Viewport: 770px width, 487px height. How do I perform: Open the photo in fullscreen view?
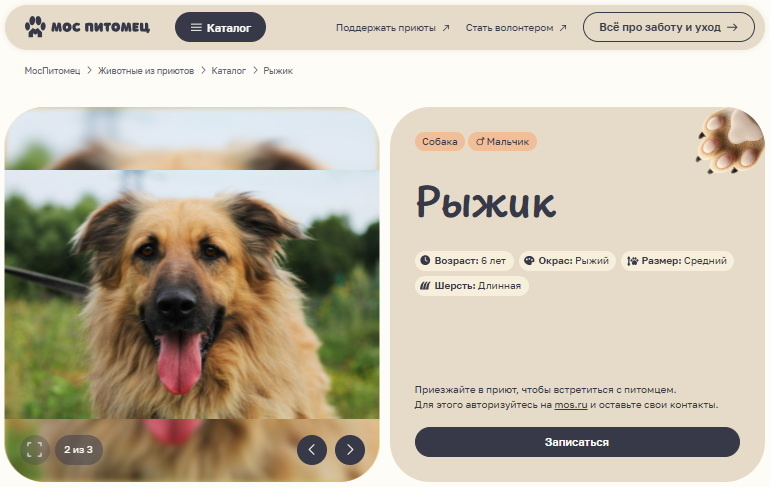[x=35, y=450]
